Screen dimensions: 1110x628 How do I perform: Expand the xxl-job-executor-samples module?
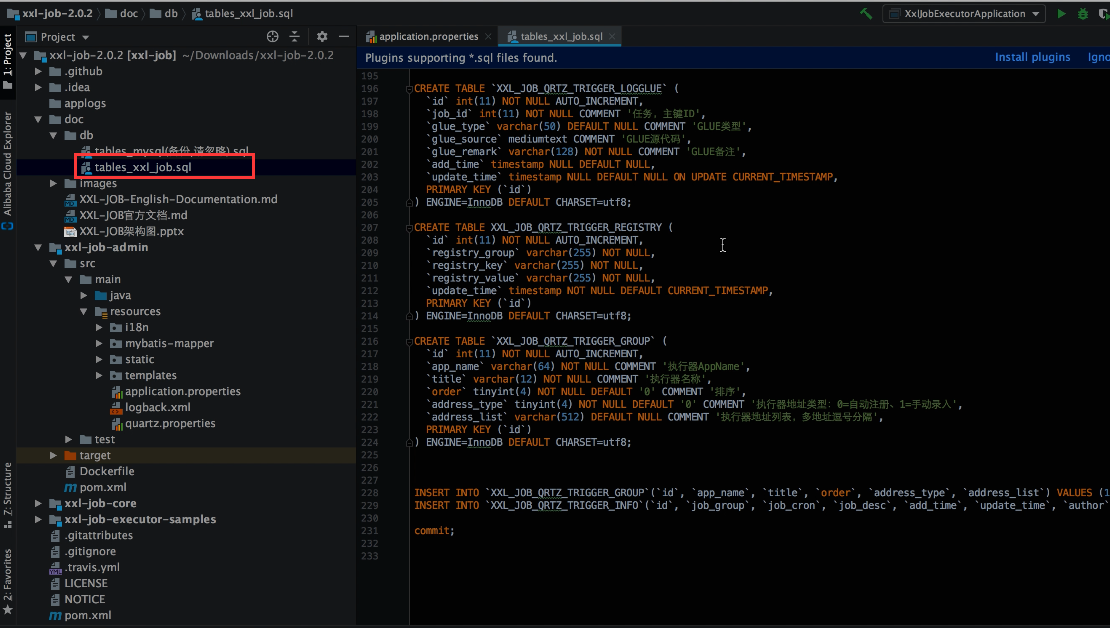[39, 519]
